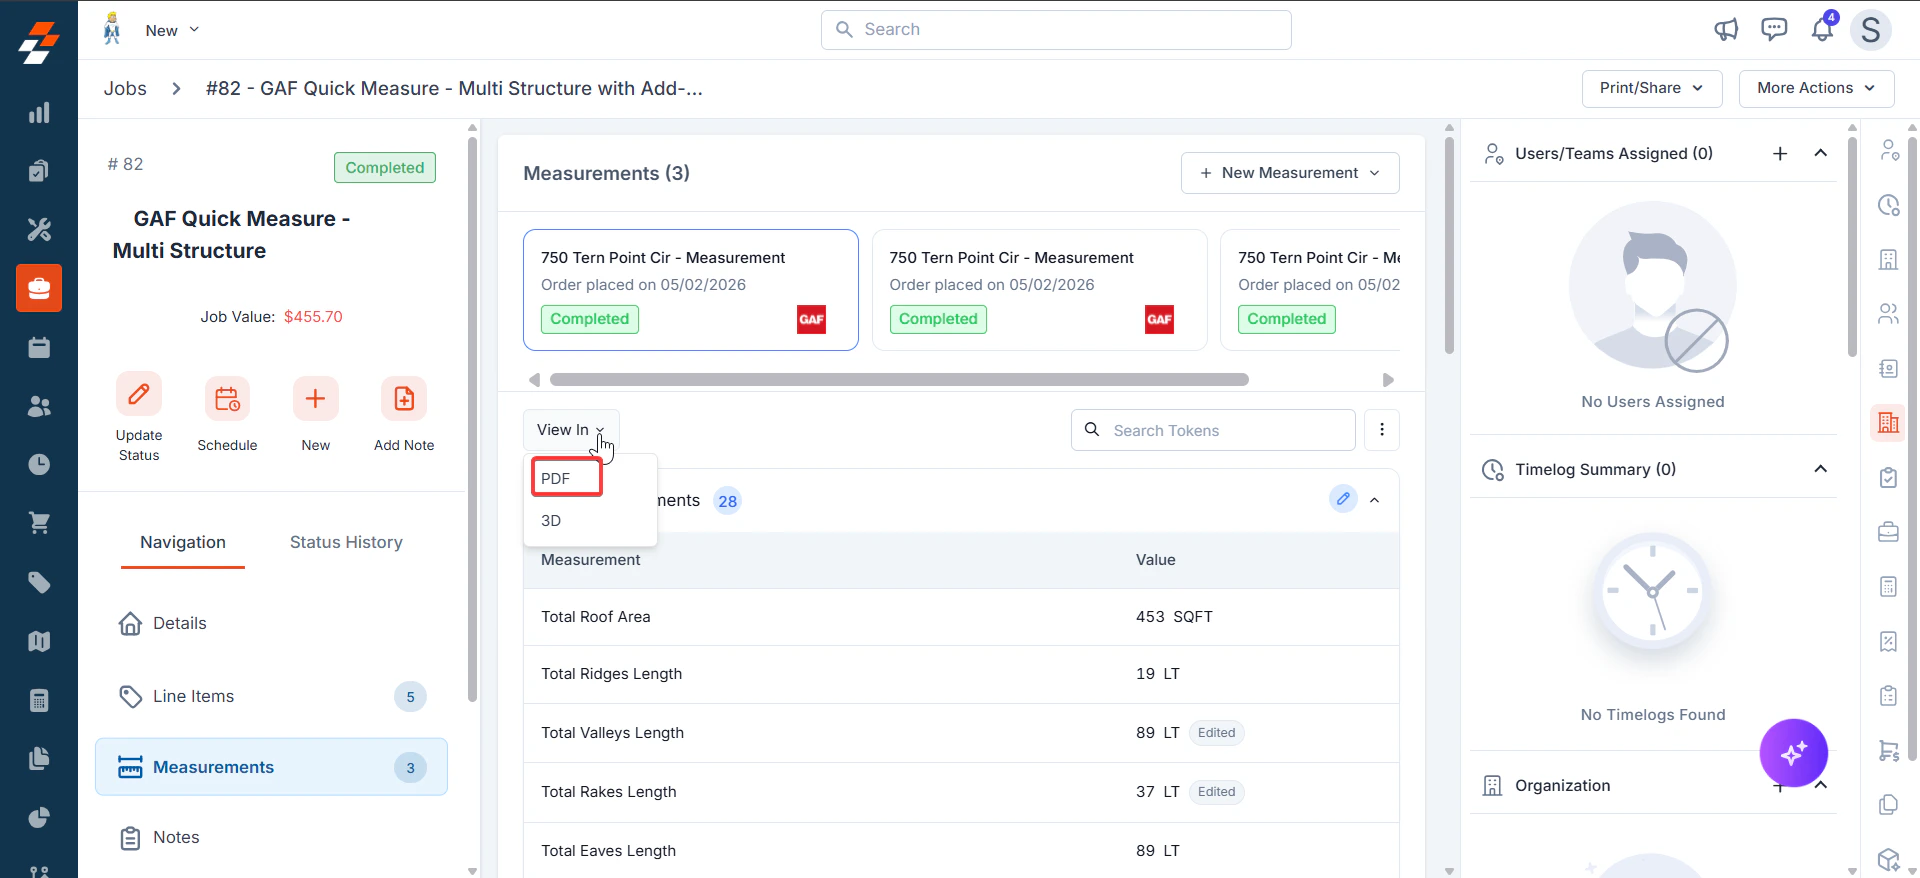The height and width of the screenshot is (878, 1920).
Task: Switch to the Status History tab
Action: click(346, 542)
